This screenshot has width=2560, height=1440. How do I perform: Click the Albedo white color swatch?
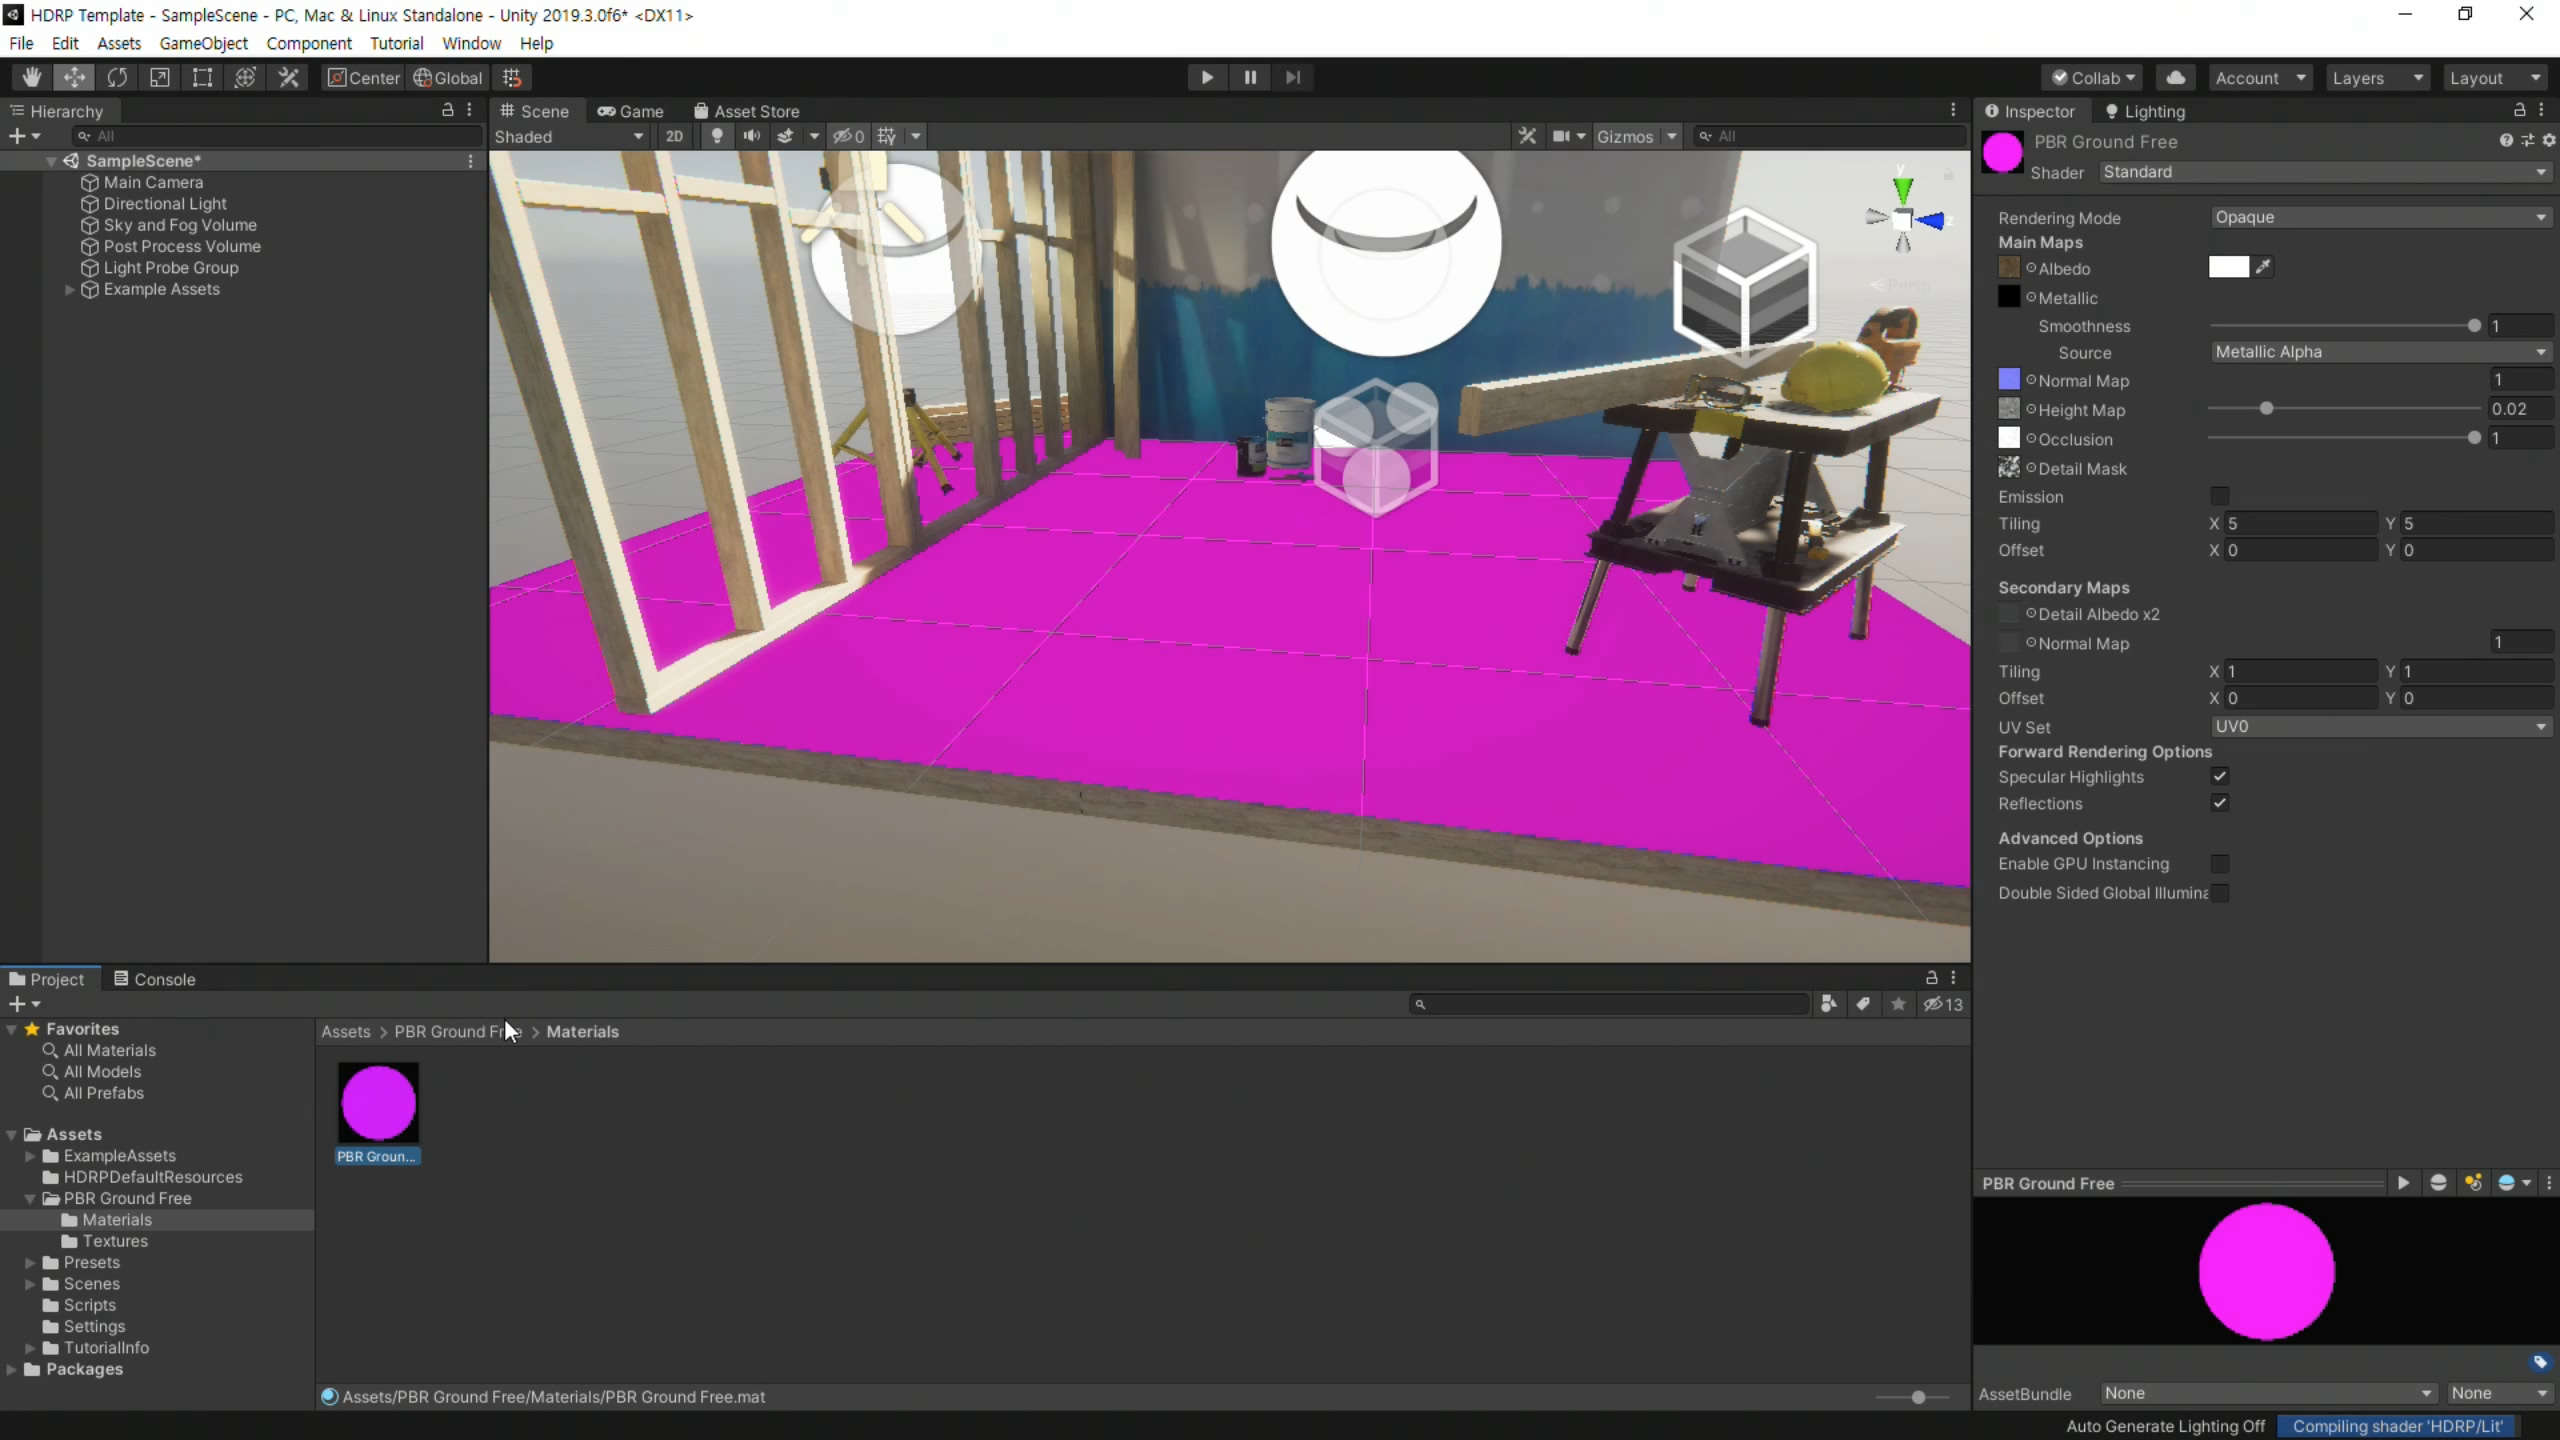tap(2228, 267)
